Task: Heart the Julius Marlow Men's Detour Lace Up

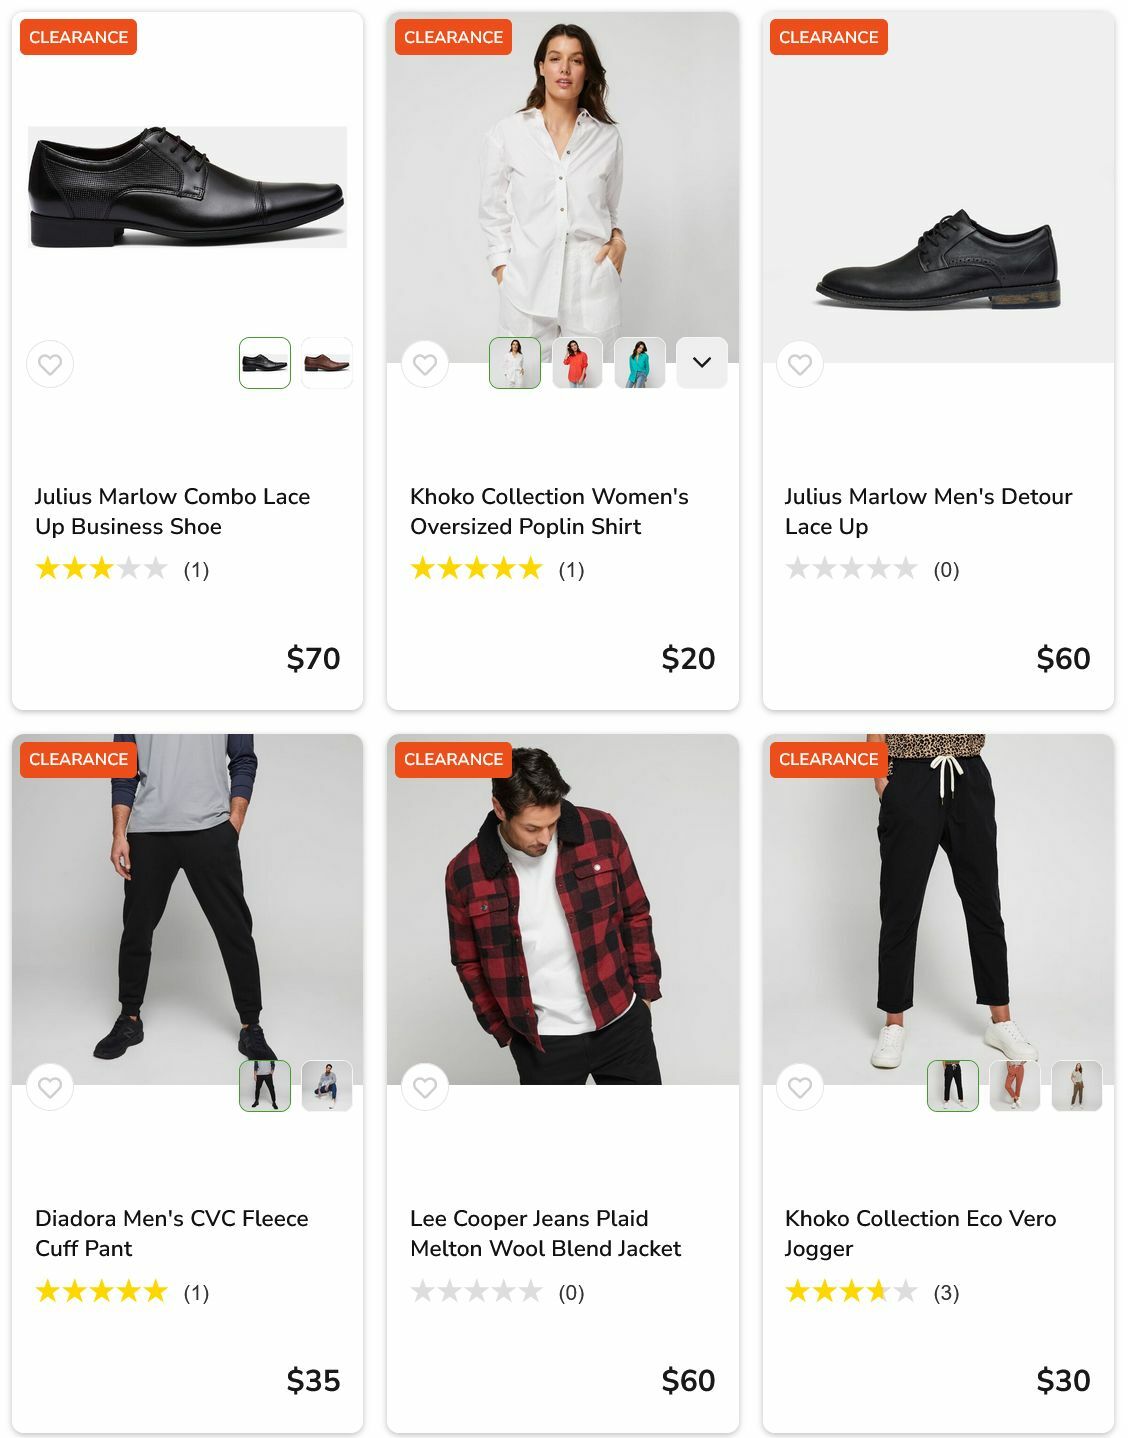Action: [x=800, y=364]
